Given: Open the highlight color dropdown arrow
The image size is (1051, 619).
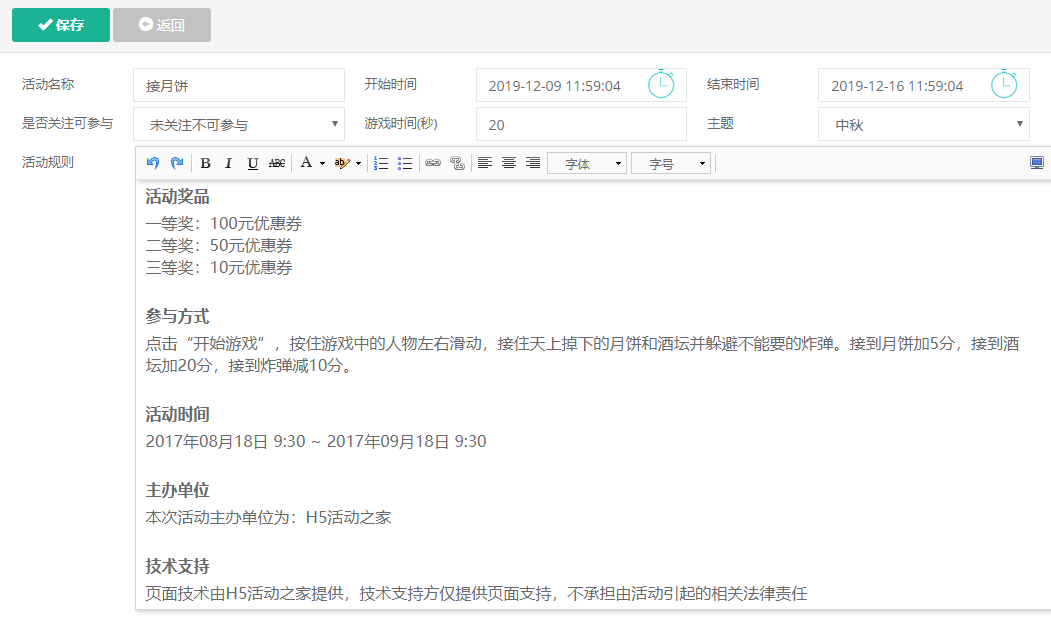Looking at the screenshot, I should click(x=359, y=164).
